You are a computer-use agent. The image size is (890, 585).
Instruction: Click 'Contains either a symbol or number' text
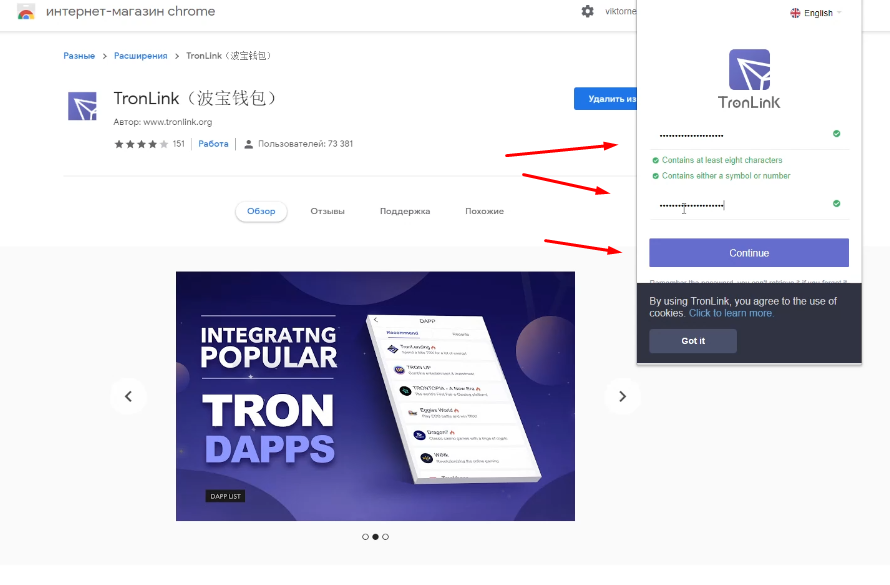pyautogui.click(x=726, y=176)
